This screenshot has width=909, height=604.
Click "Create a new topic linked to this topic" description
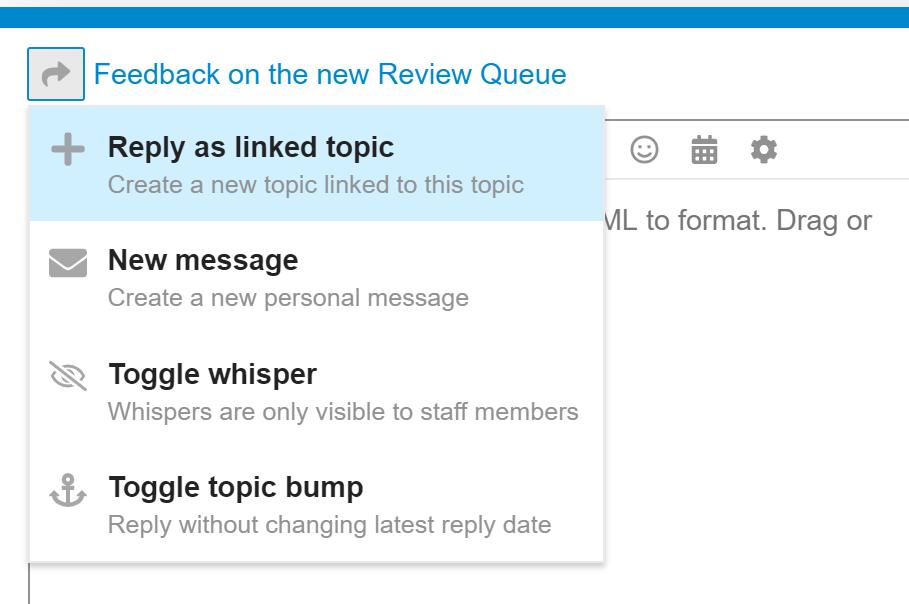tap(315, 185)
